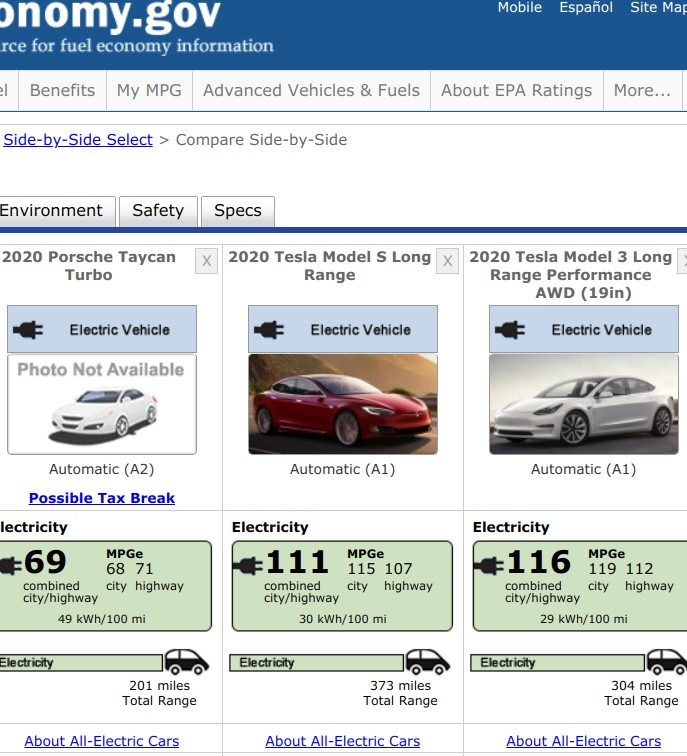The width and height of the screenshot is (687, 756).
Task: Switch to the Specs tab
Action: point(238,211)
